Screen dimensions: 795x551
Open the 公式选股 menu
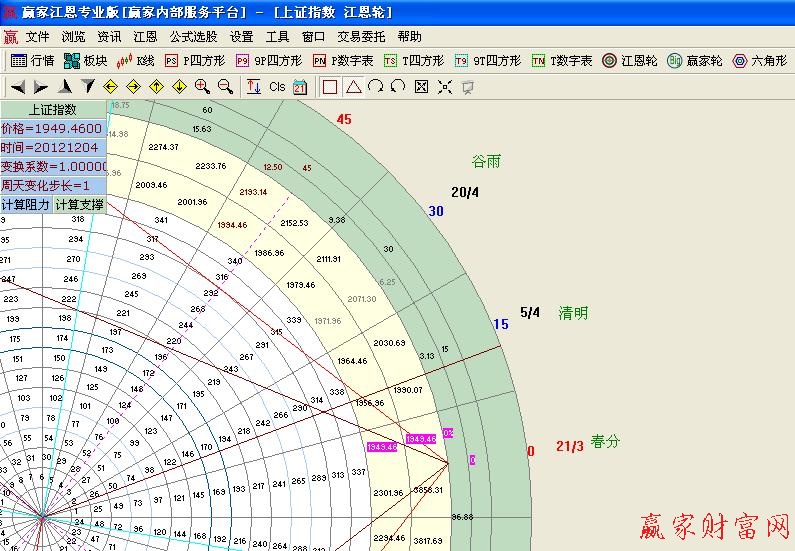pos(193,36)
